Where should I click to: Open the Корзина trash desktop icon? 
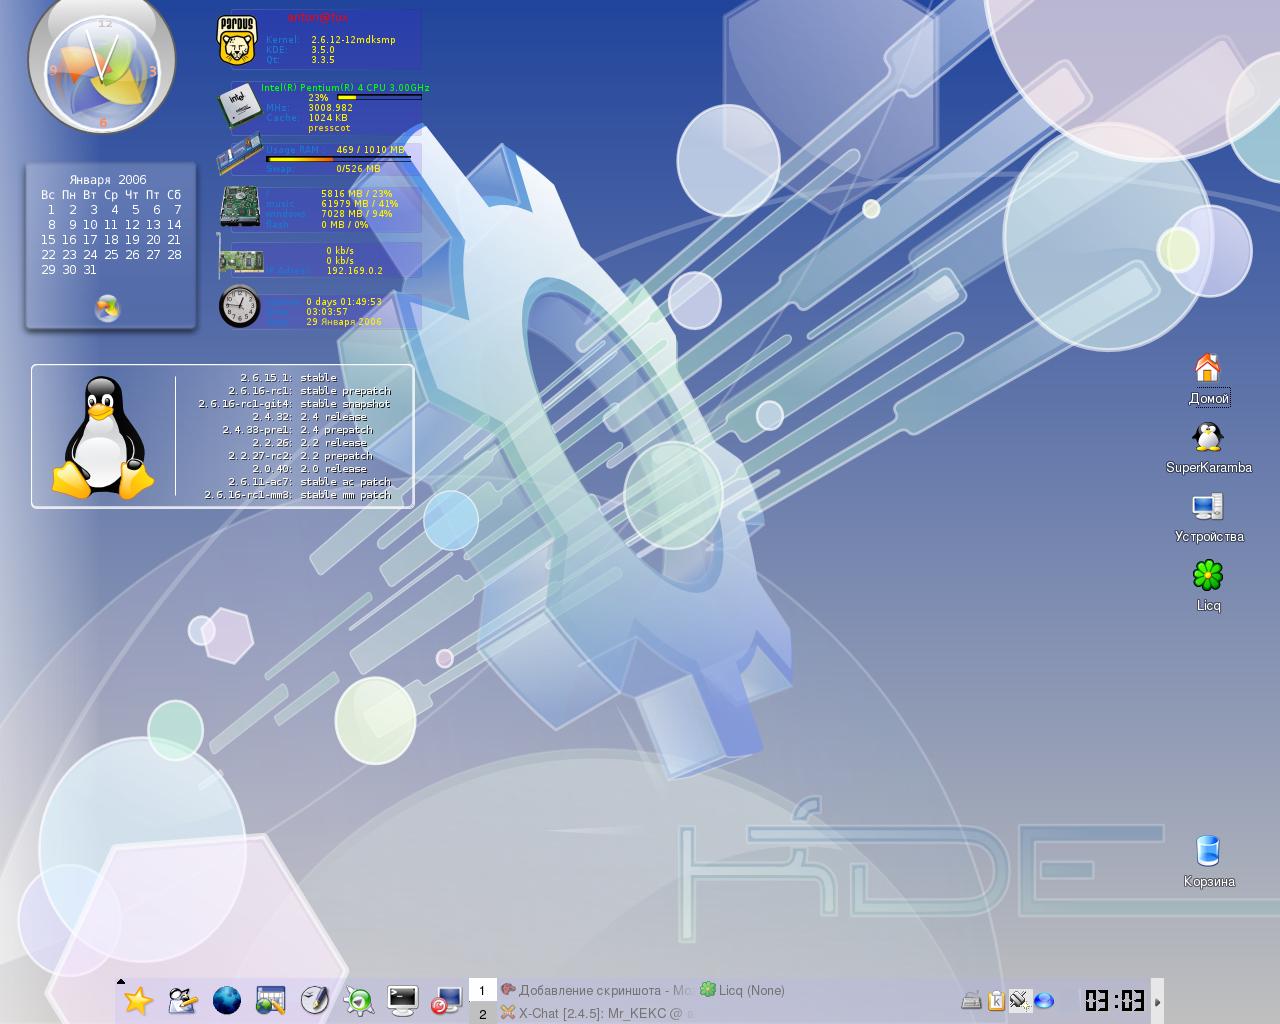(x=1208, y=862)
